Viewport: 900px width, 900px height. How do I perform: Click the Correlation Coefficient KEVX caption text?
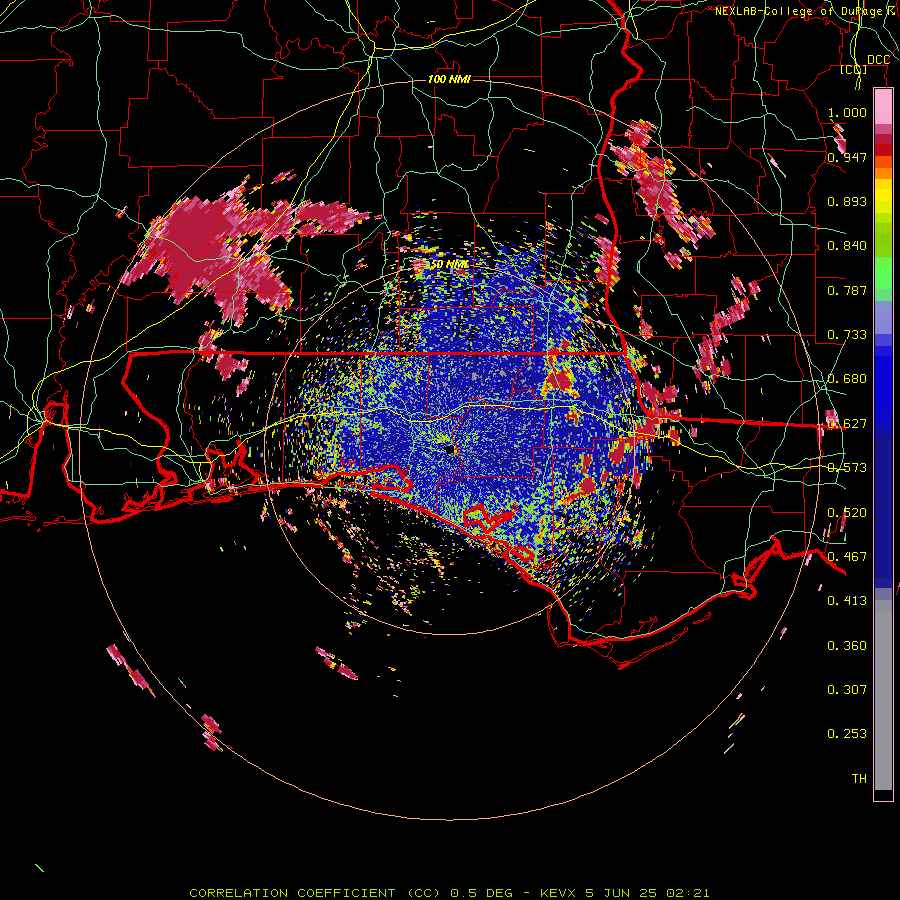(449, 893)
